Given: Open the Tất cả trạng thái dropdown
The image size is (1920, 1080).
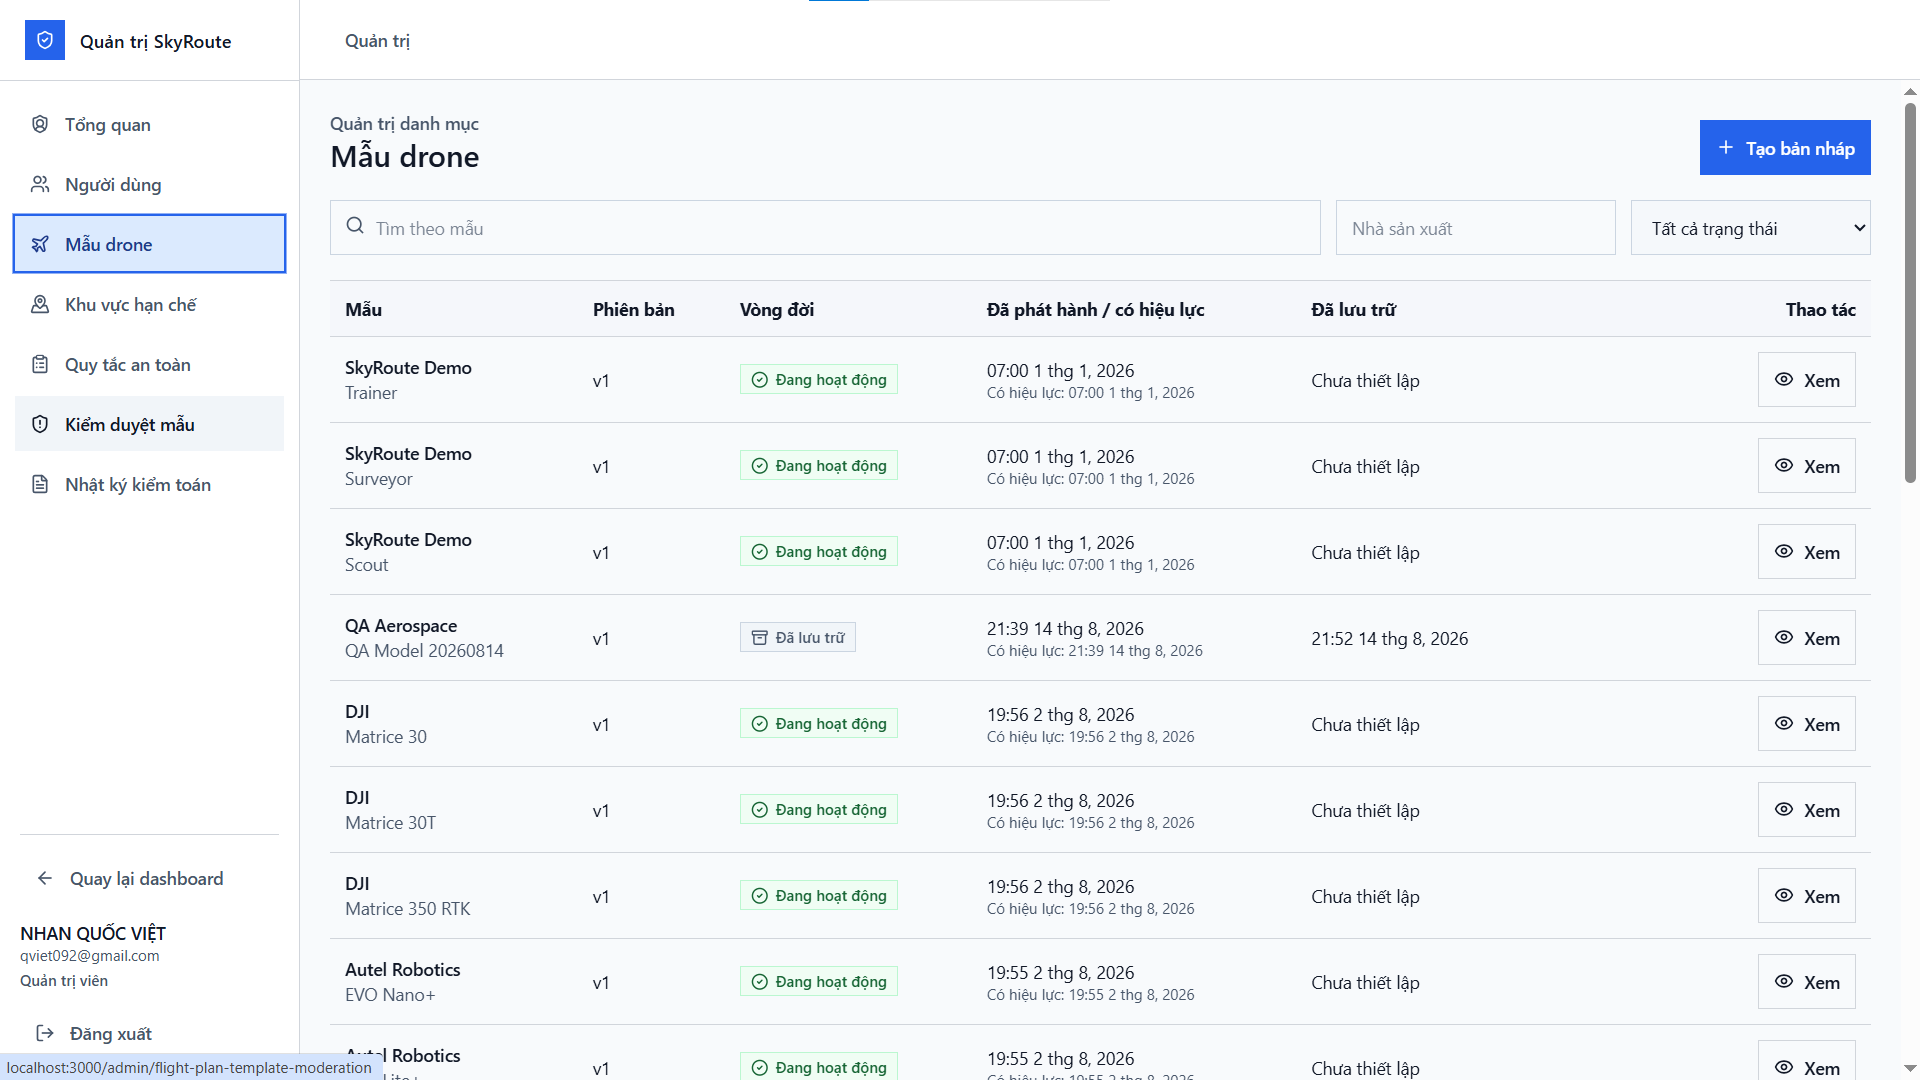Looking at the screenshot, I should coord(1750,228).
